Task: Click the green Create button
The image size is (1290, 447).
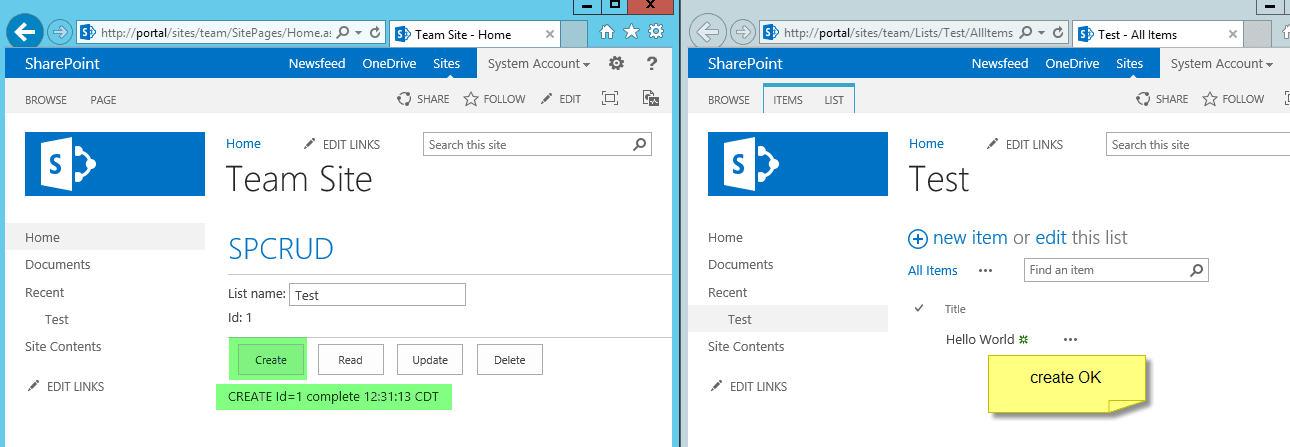Action: pos(271,360)
